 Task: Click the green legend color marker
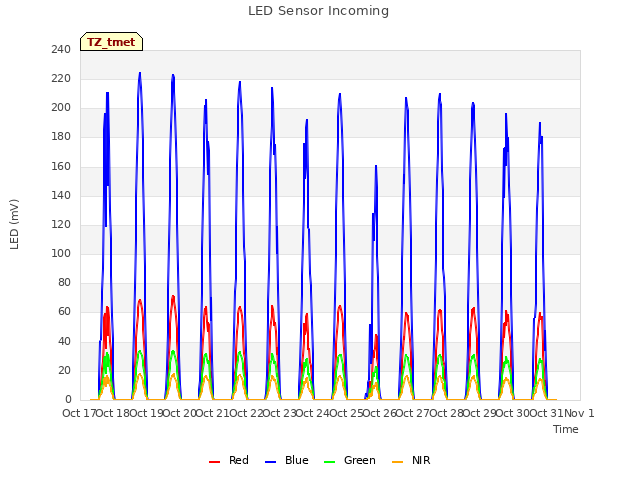[329, 462]
